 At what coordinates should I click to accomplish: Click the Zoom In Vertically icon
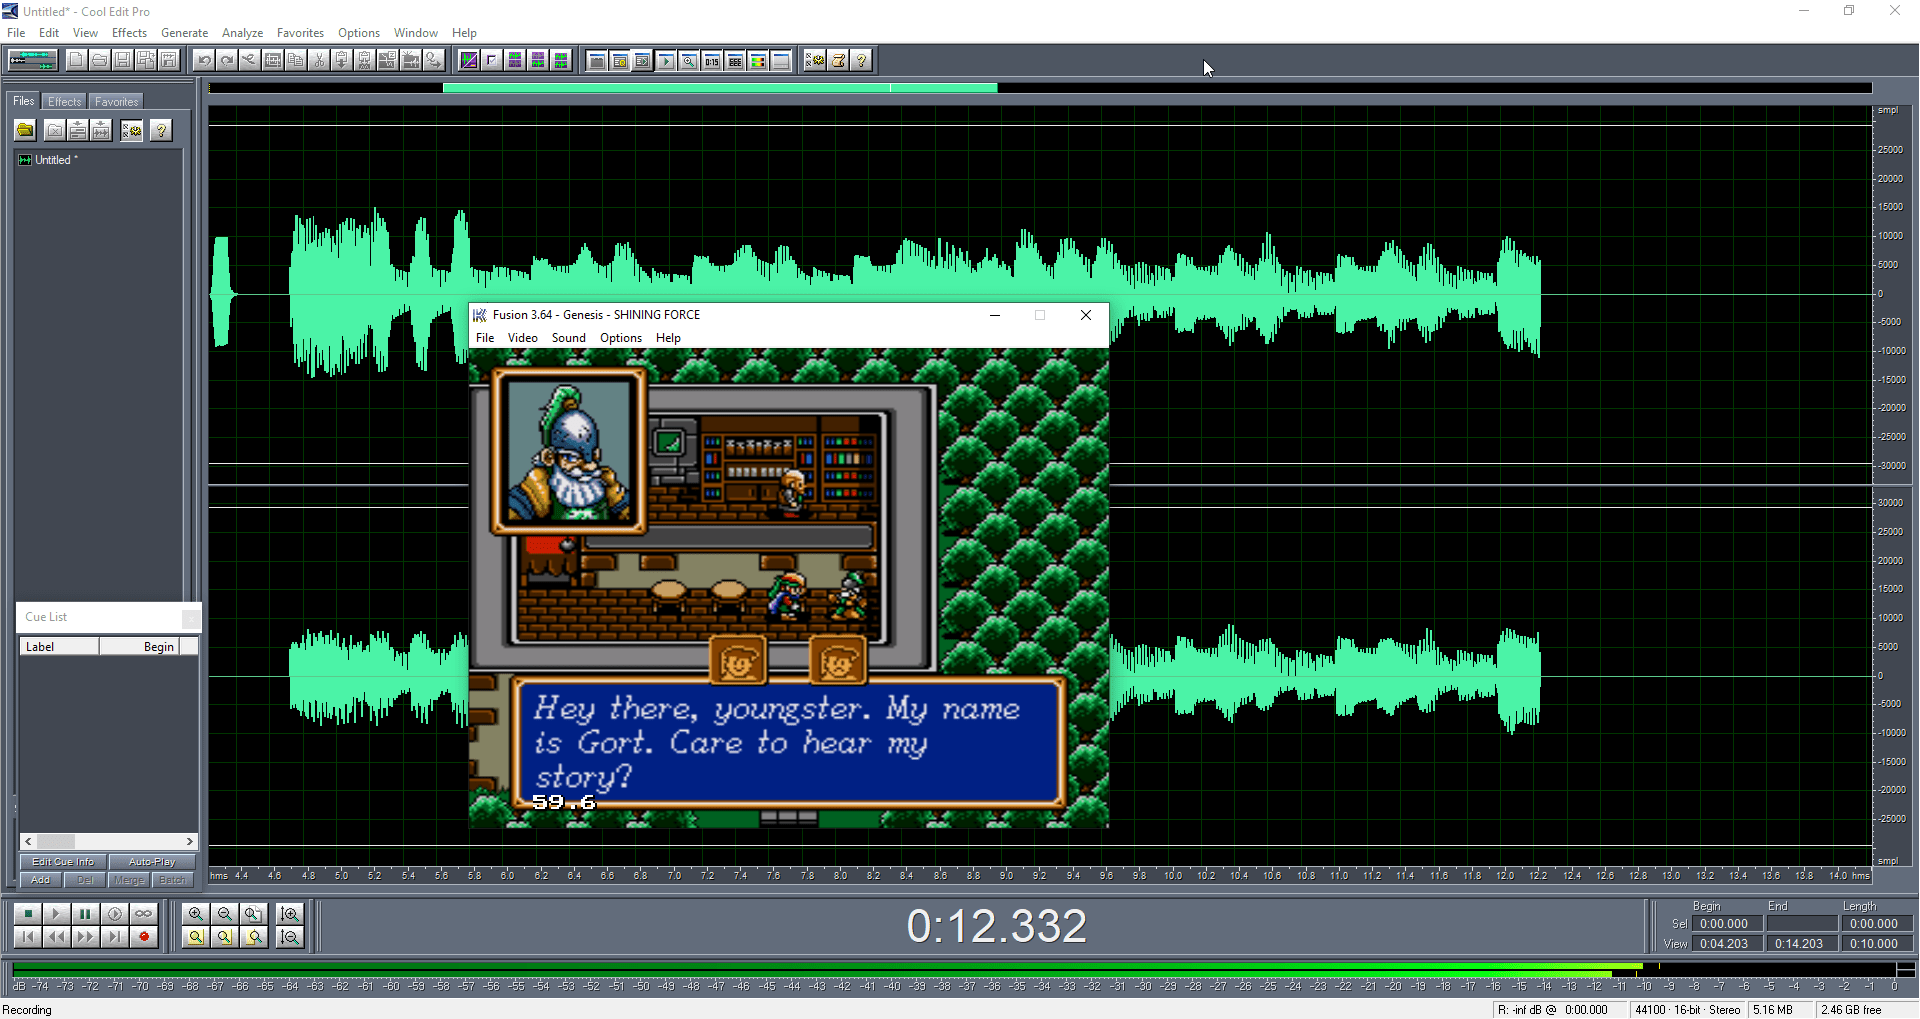tap(290, 914)
